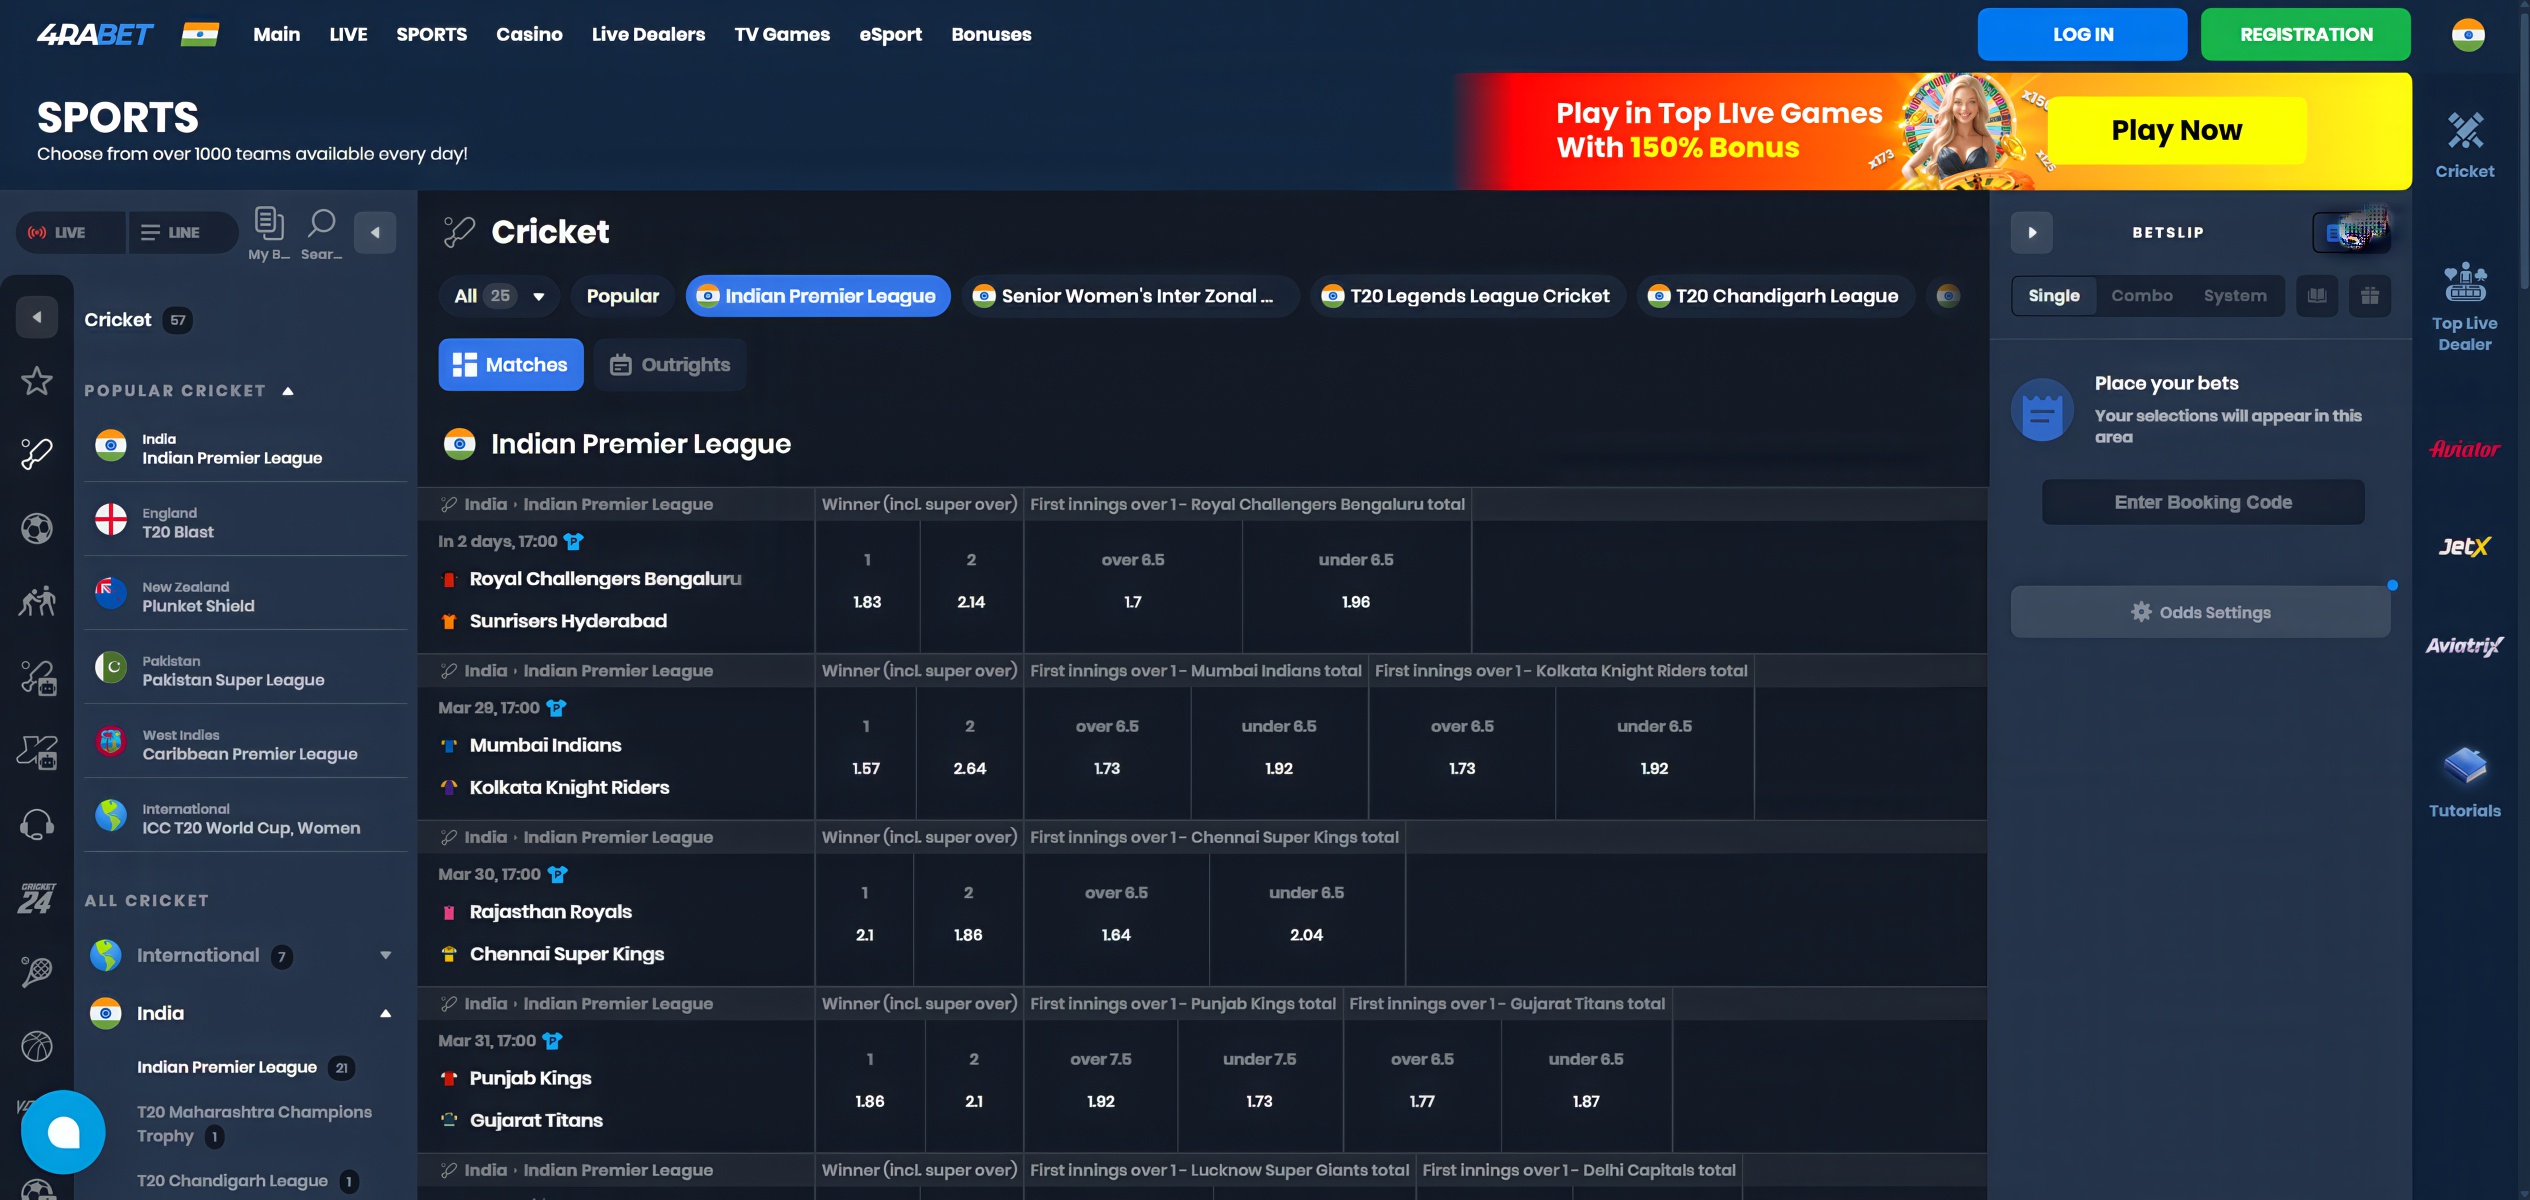Switch to the Outrights tab
The image size is (2530, 1200).
point(670,364)
